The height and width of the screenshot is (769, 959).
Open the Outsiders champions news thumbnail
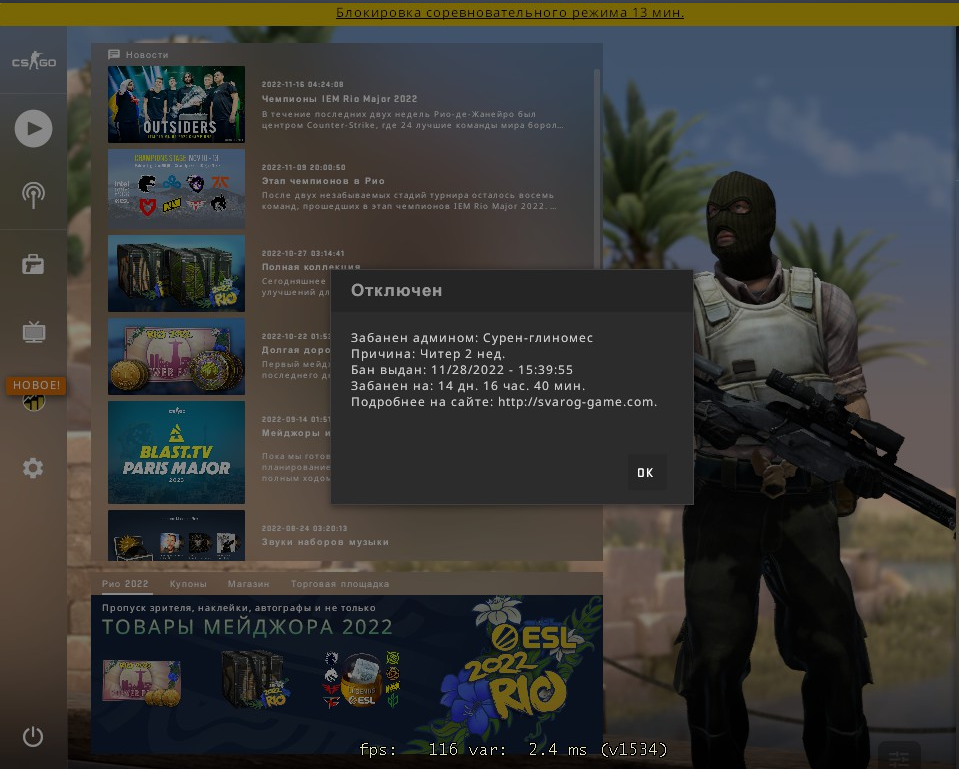[x=176, y=105]
